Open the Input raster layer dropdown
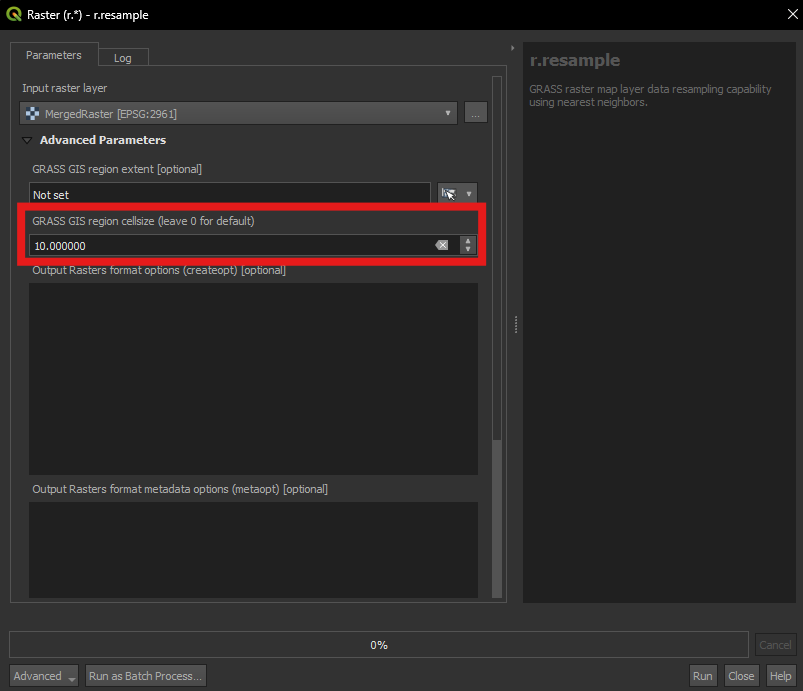The width and height of the screenshot is (803, 691). 238,114
